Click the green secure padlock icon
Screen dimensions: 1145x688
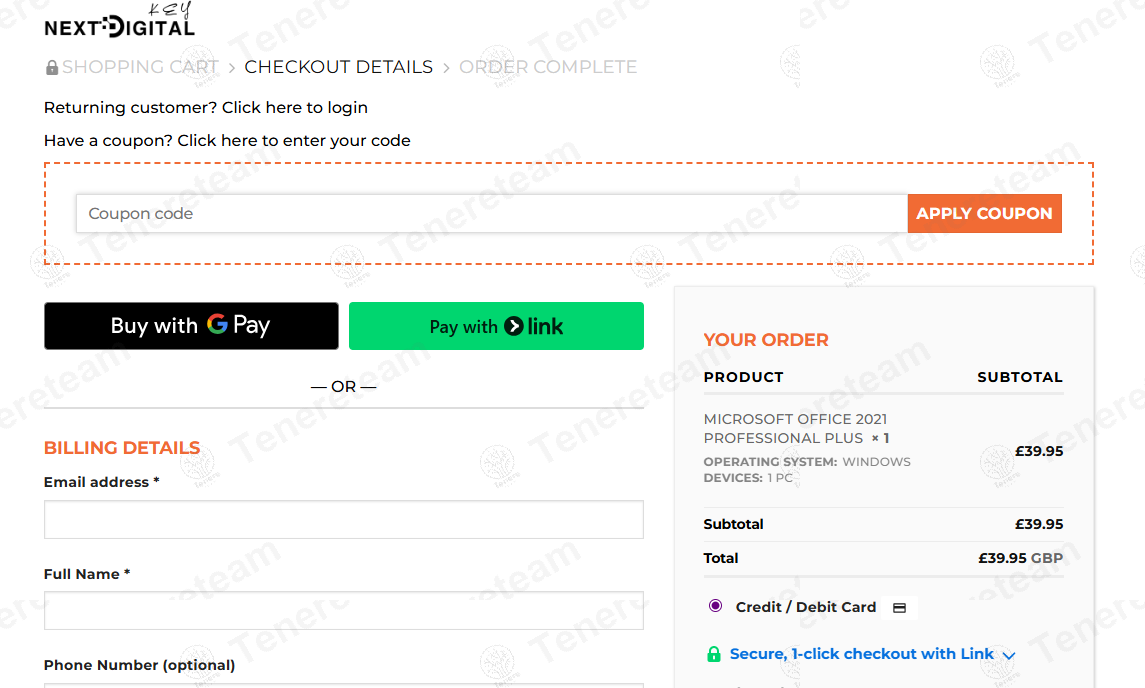click(x=713, y=655)
